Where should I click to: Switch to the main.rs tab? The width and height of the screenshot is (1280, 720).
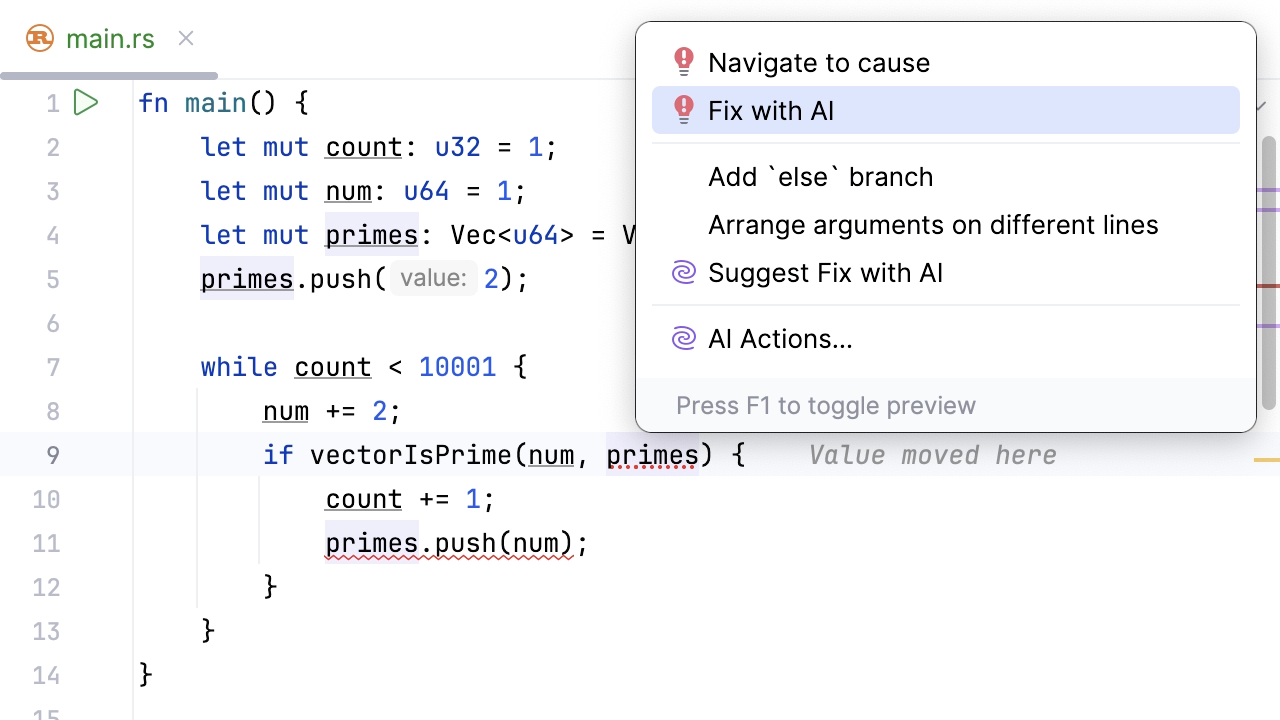pos(110,39)
